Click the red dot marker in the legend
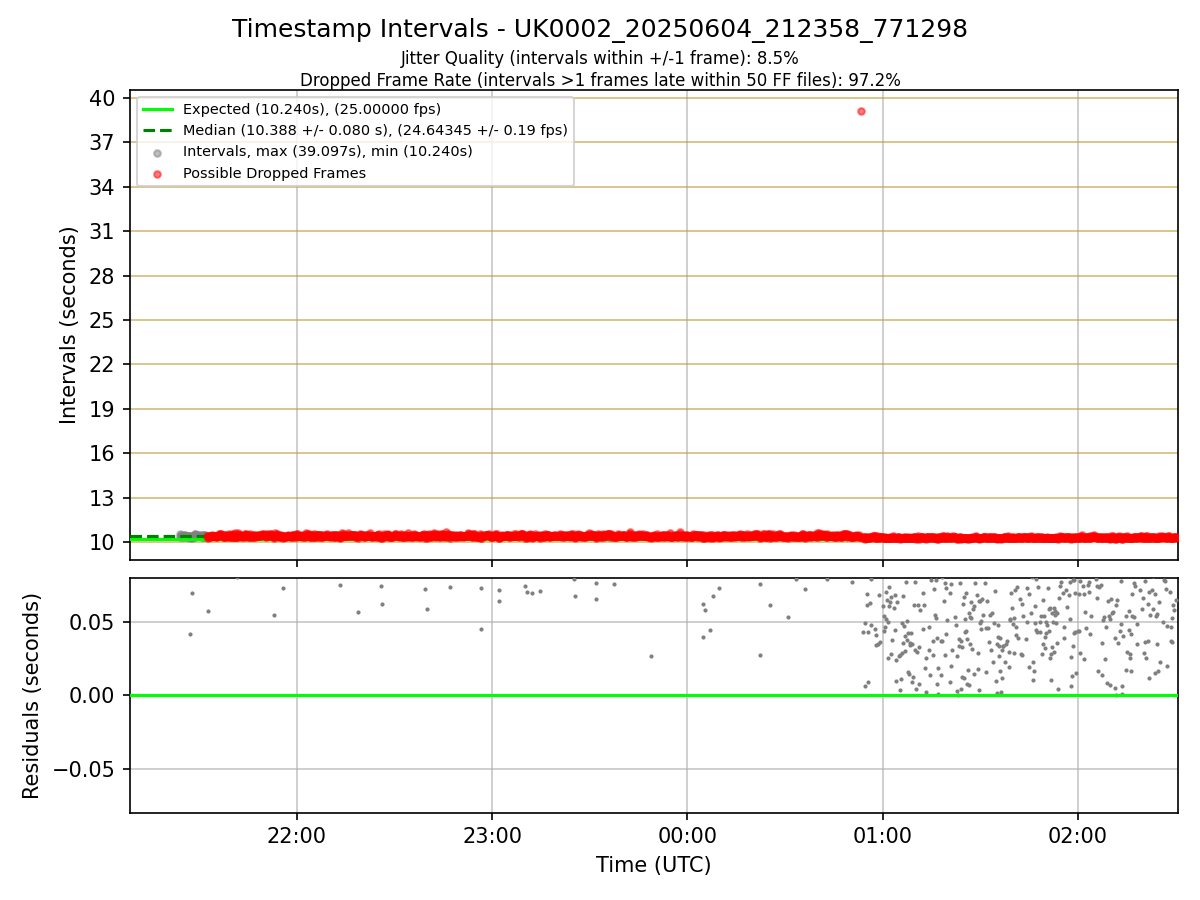This screenshot has width=1200, height=900. tap(158, 173)
